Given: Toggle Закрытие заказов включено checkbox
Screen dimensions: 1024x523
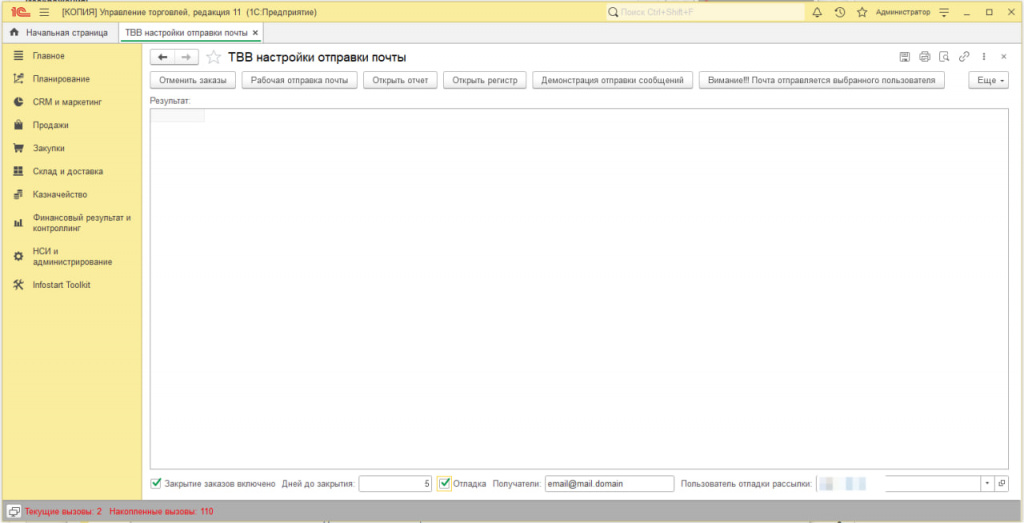Looking at the screenshot, I should click(x=155, y=484).
